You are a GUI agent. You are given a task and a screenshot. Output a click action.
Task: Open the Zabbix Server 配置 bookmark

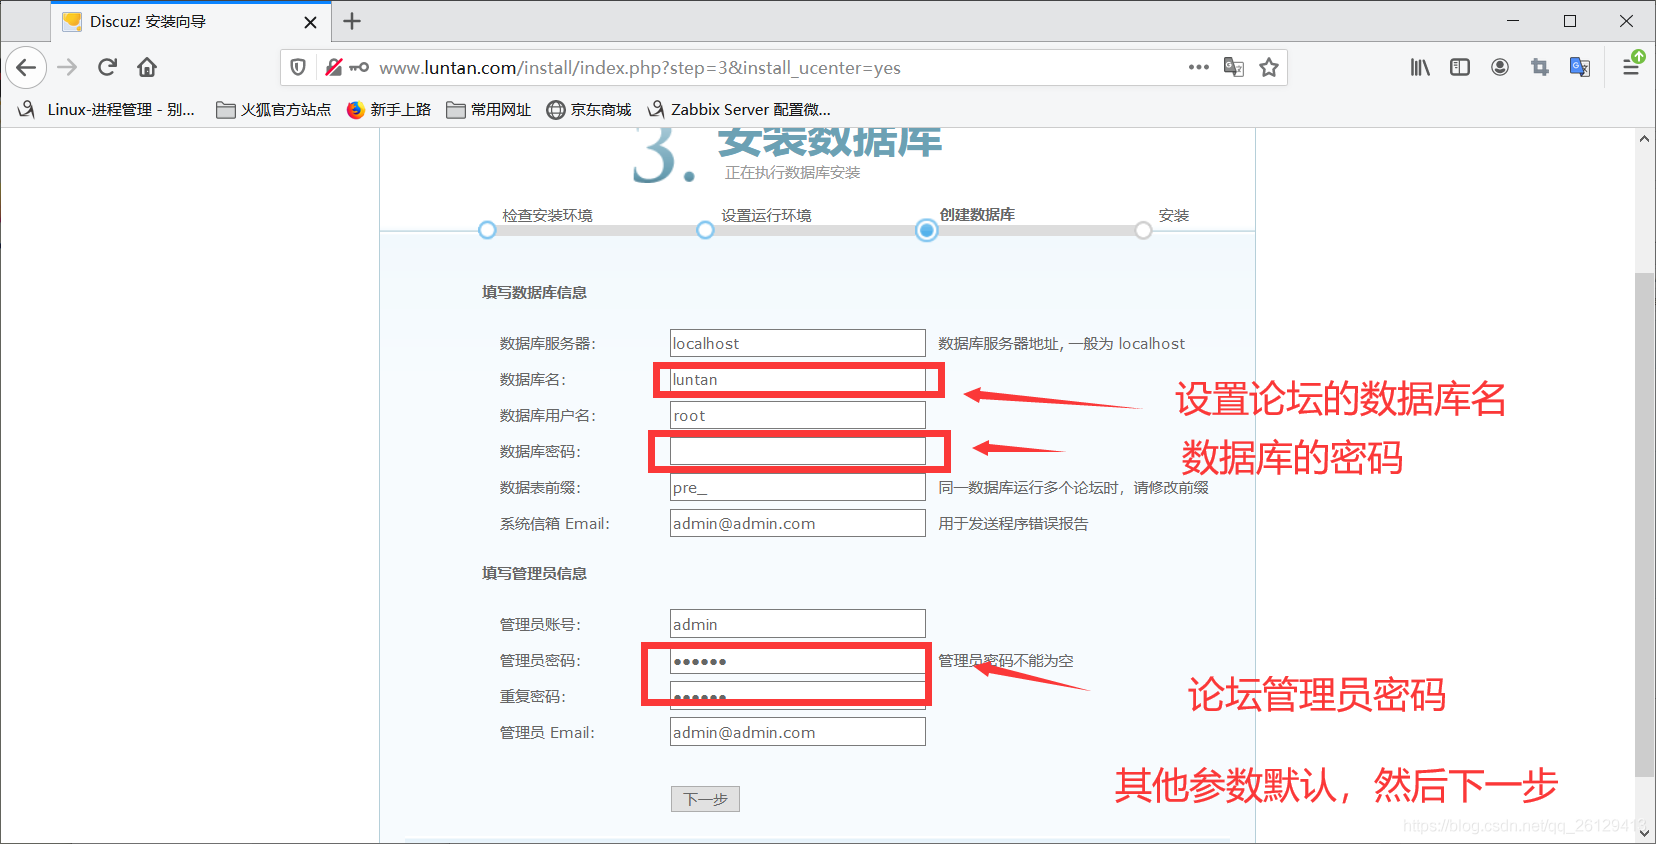point(739,110)
